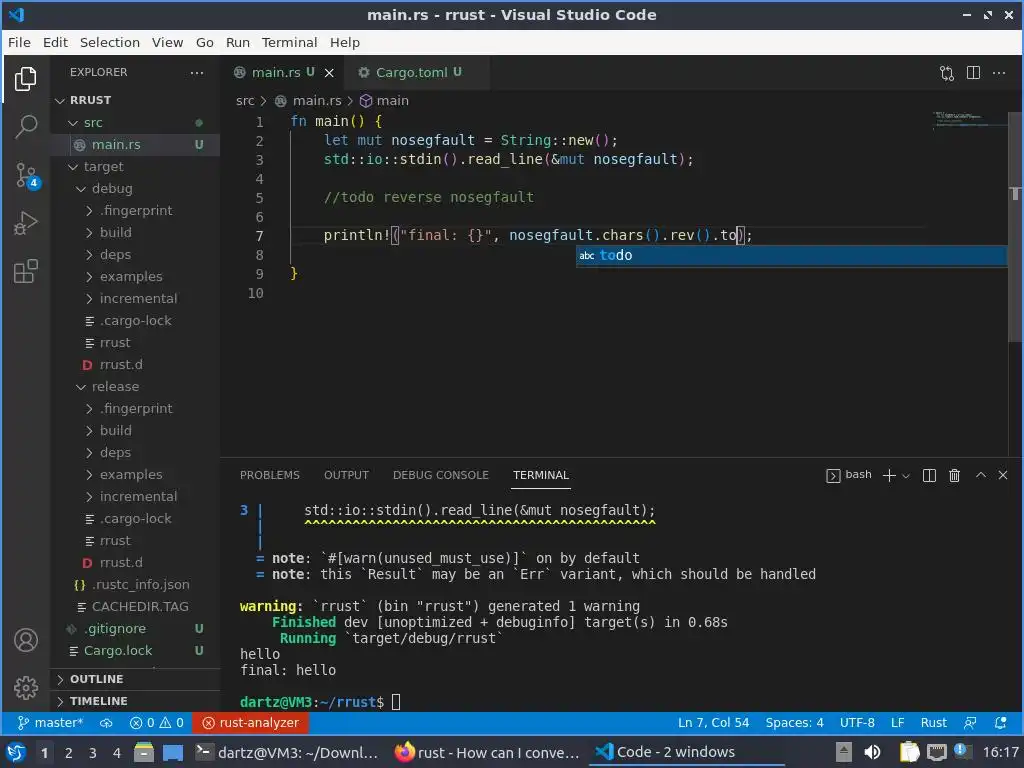
Task: Open the Terminal menu
Action: [289, 42]
